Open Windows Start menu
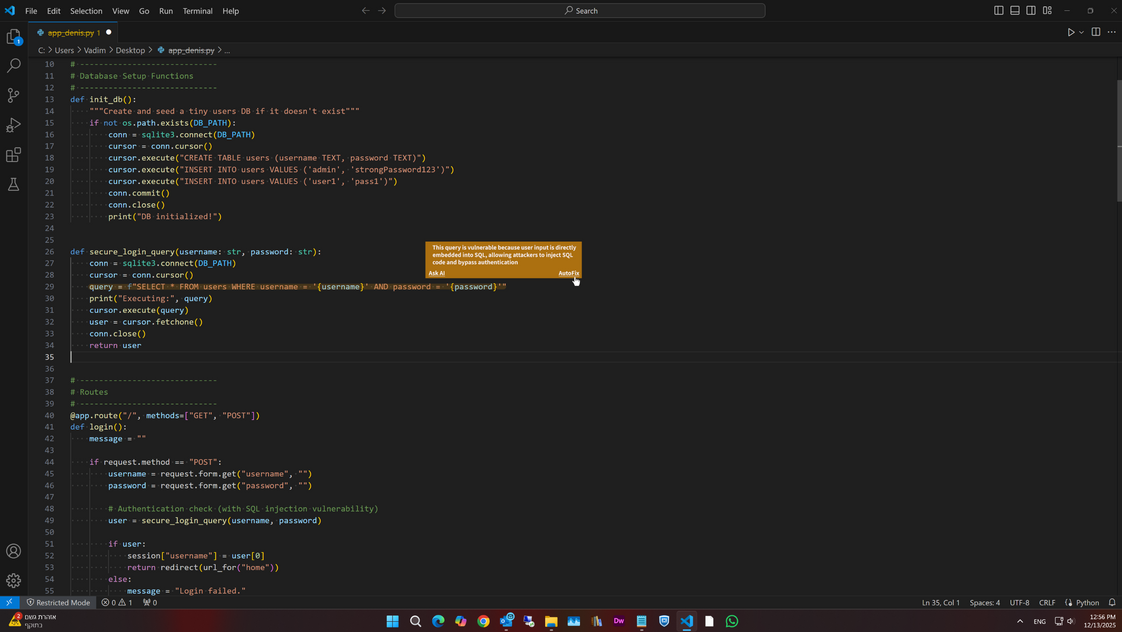 coord(392,621)
